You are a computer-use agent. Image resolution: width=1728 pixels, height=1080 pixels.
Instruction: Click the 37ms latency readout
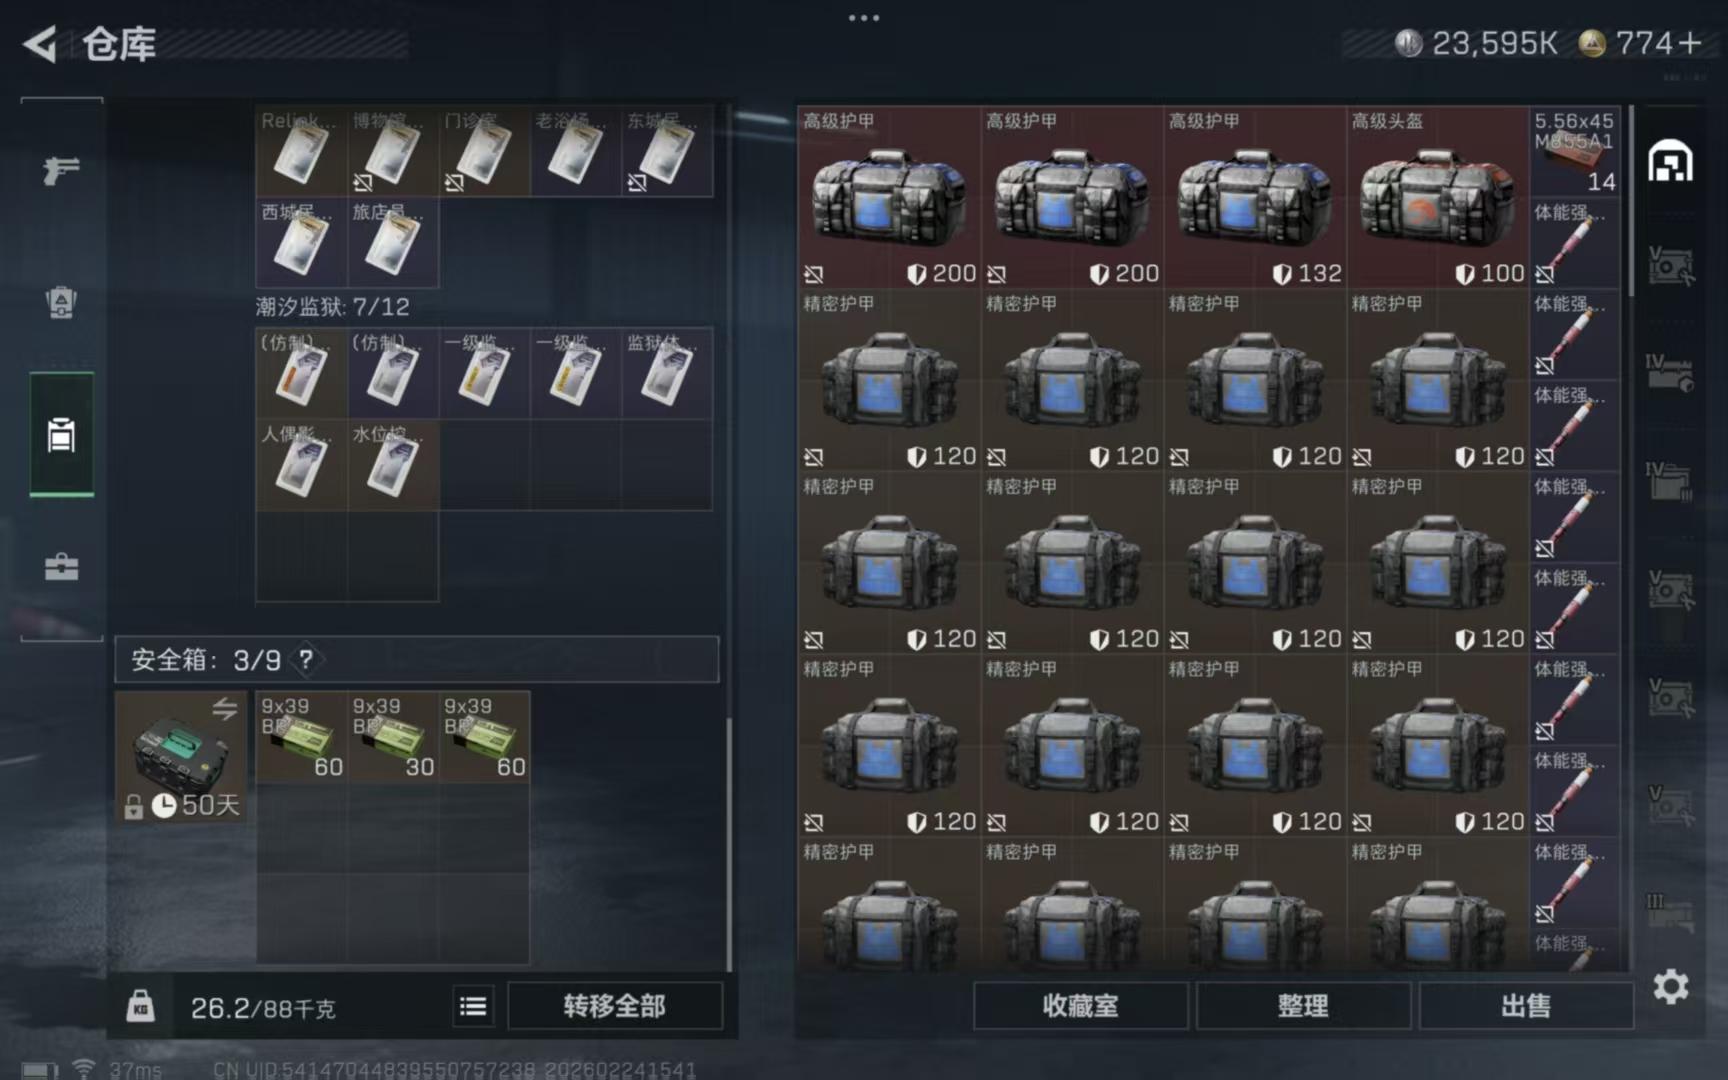[x=136, y=1069]
